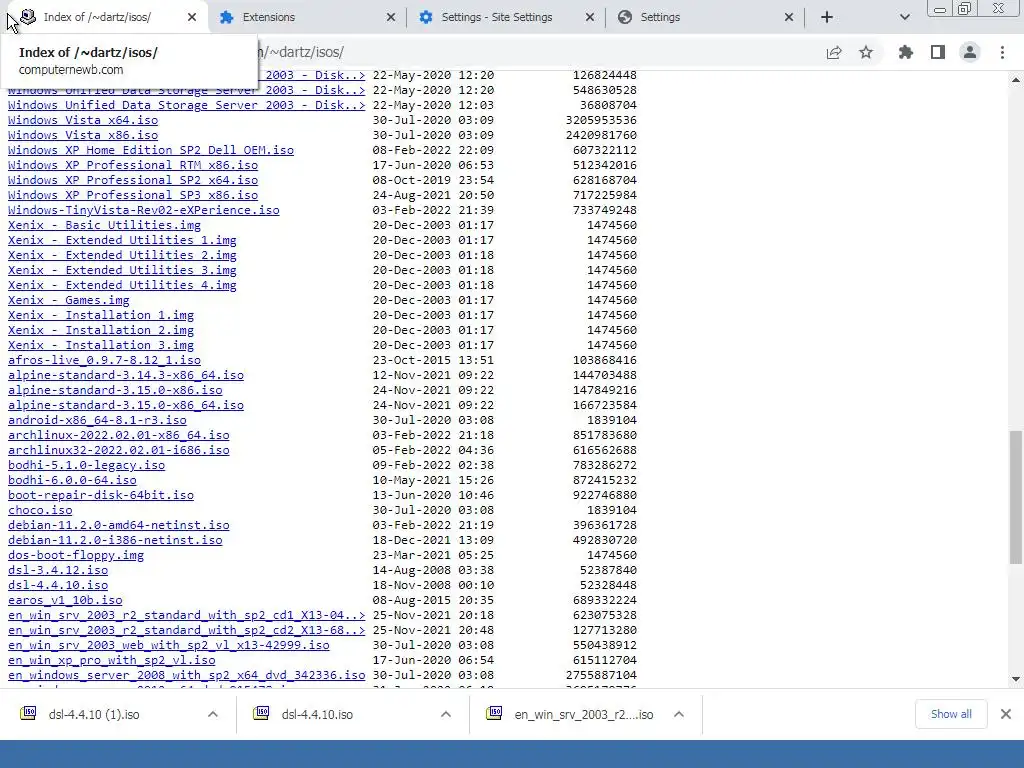Click the dsl-4.4.10.iso download file icon

coord(261,712)
